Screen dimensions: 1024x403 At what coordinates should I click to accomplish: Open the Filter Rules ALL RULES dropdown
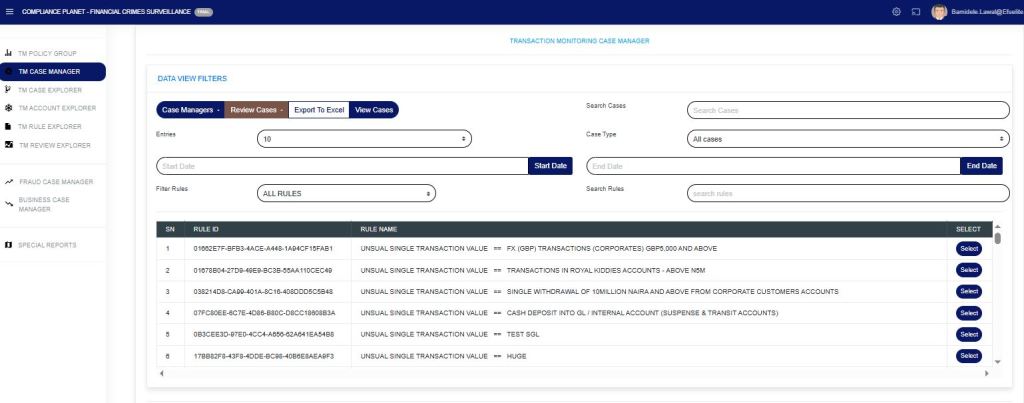(x=346, y=193)
